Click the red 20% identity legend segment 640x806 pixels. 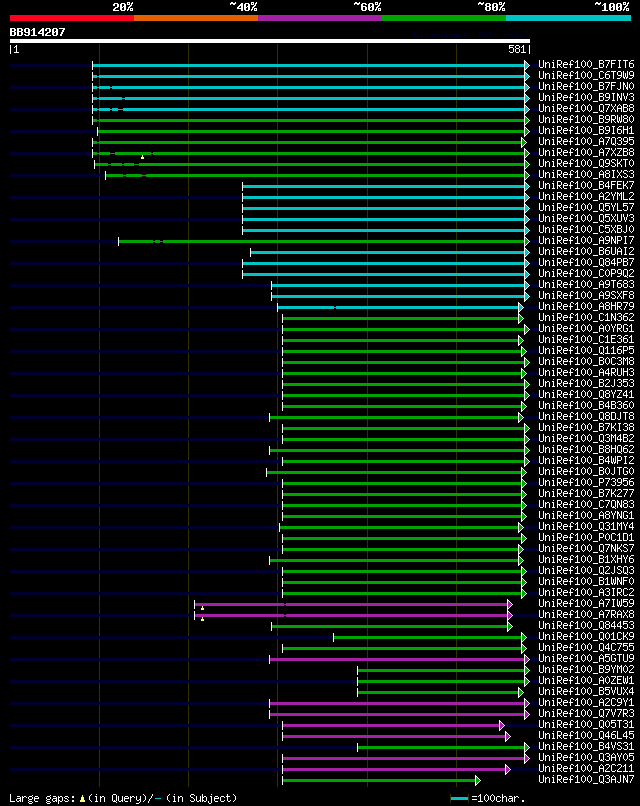71,18
